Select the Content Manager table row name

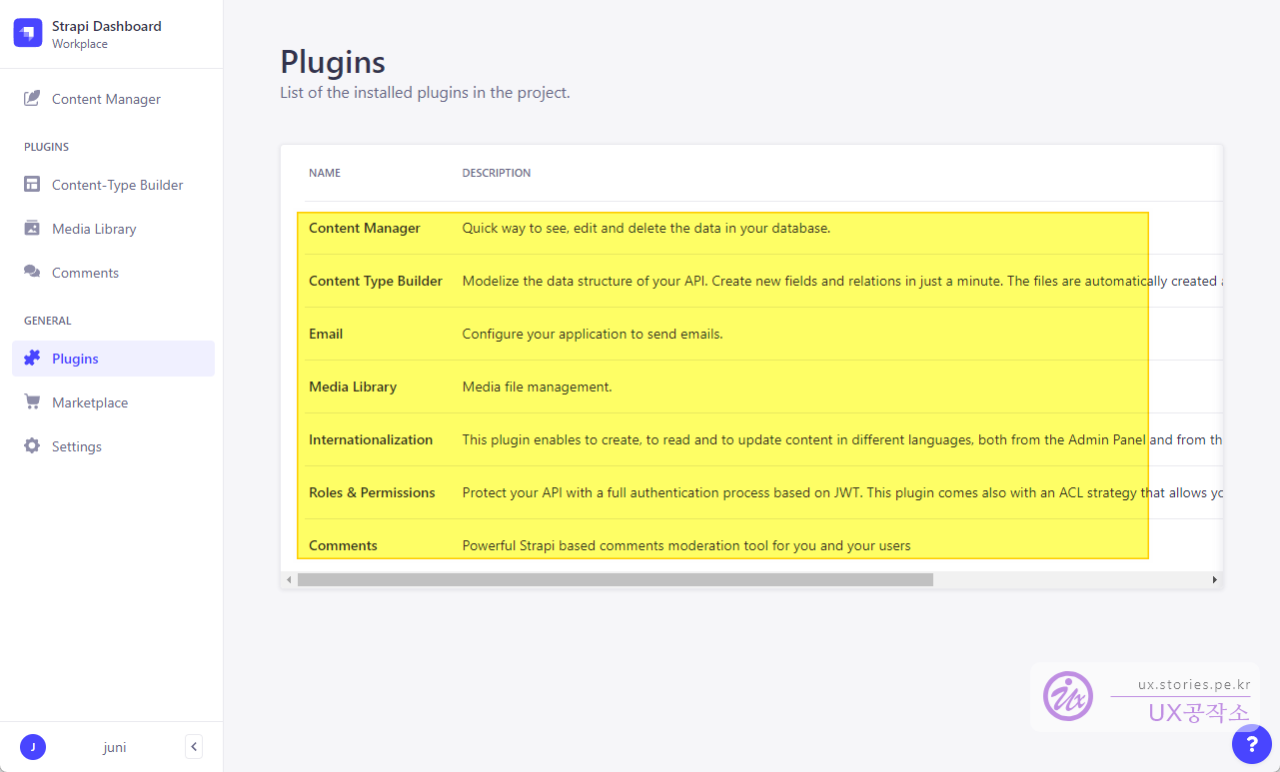[364, 228]
